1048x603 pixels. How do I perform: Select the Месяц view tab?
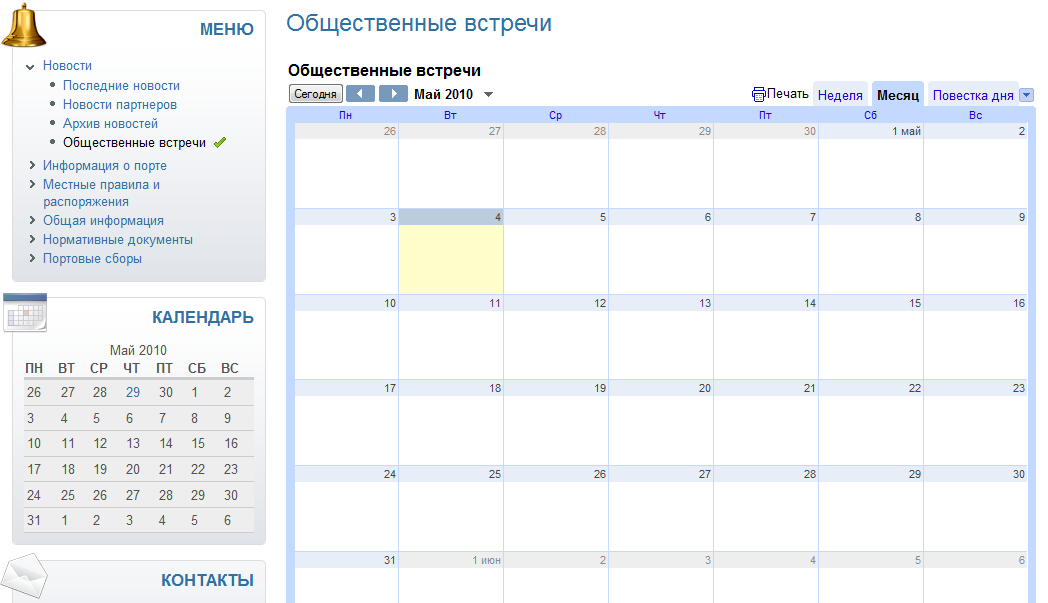898,96
